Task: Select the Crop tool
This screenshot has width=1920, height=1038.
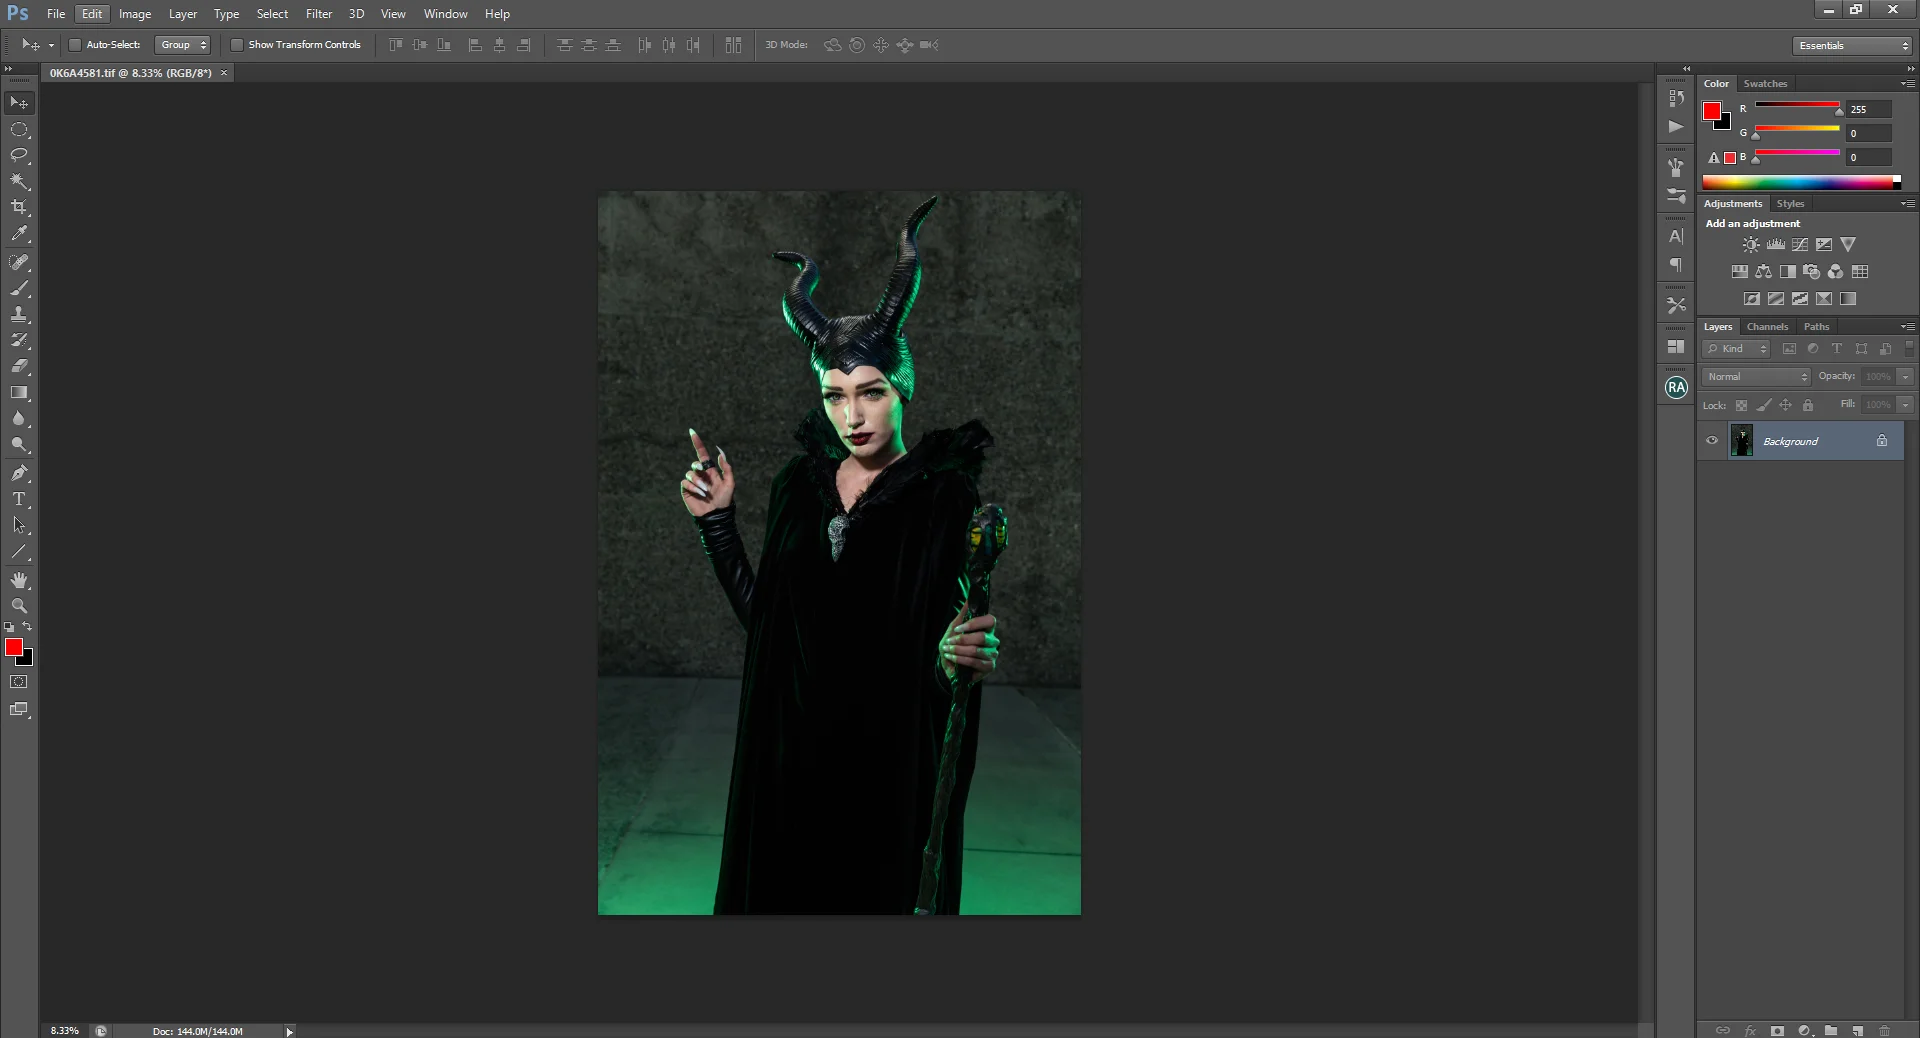Action: tap(19, 207)
